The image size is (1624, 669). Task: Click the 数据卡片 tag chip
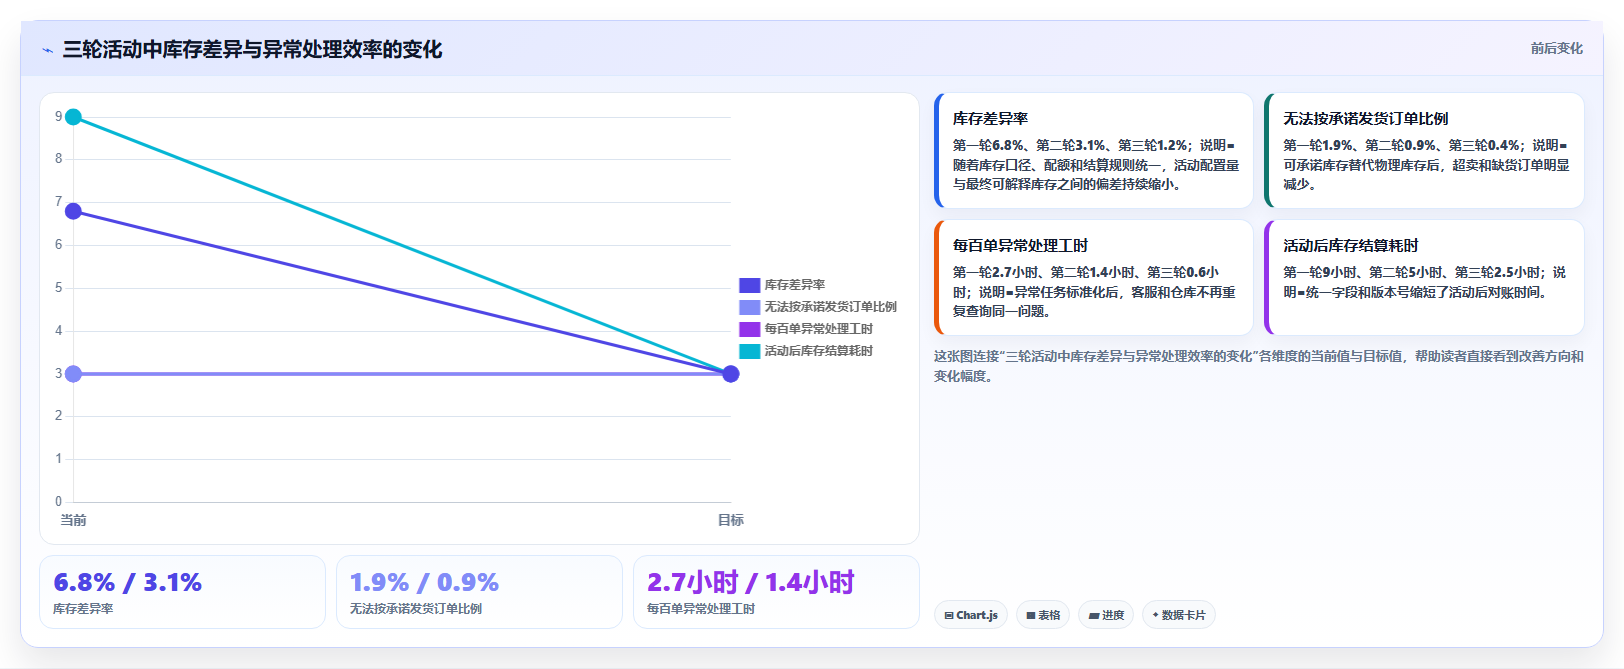(1179, 615)
